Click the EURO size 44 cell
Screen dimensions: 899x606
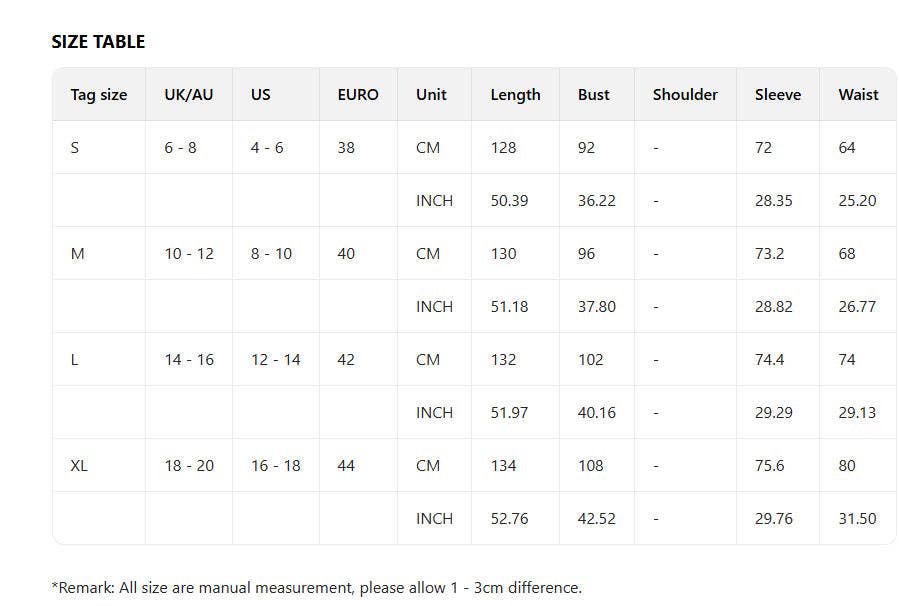click(346, 466)
